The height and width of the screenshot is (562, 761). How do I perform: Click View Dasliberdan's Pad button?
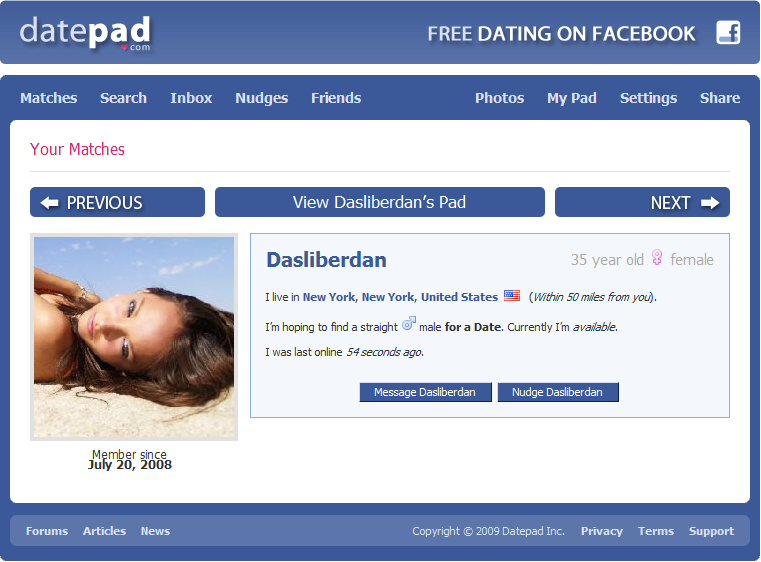[380, 202]
